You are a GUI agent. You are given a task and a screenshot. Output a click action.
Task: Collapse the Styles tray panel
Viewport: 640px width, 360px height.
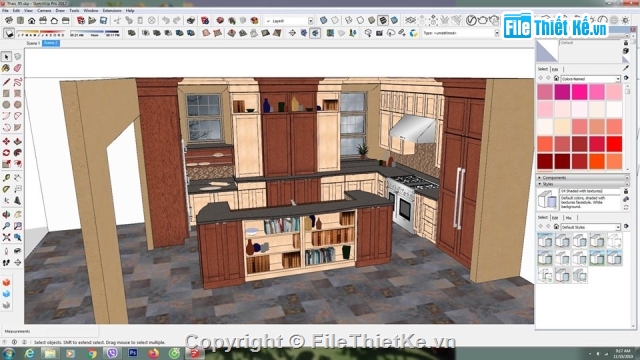click(x=582, y=184)
